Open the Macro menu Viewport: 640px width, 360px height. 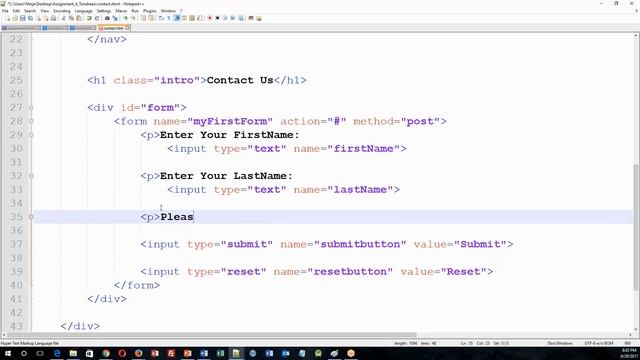[121, 11]
